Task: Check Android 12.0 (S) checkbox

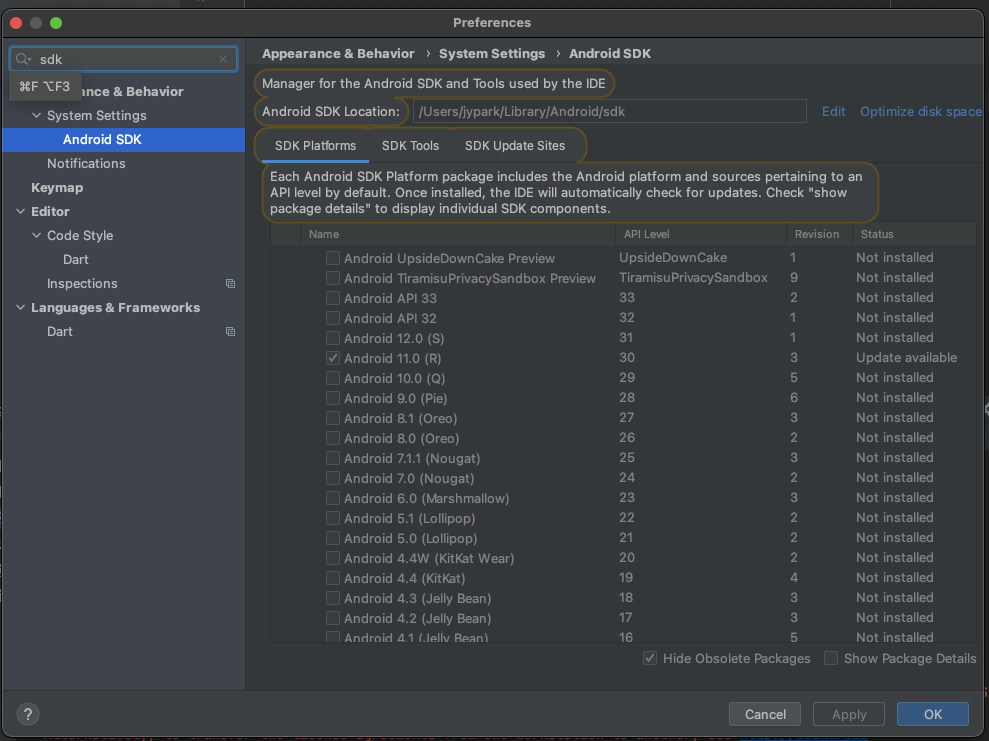Action: [x=333, y=338]
